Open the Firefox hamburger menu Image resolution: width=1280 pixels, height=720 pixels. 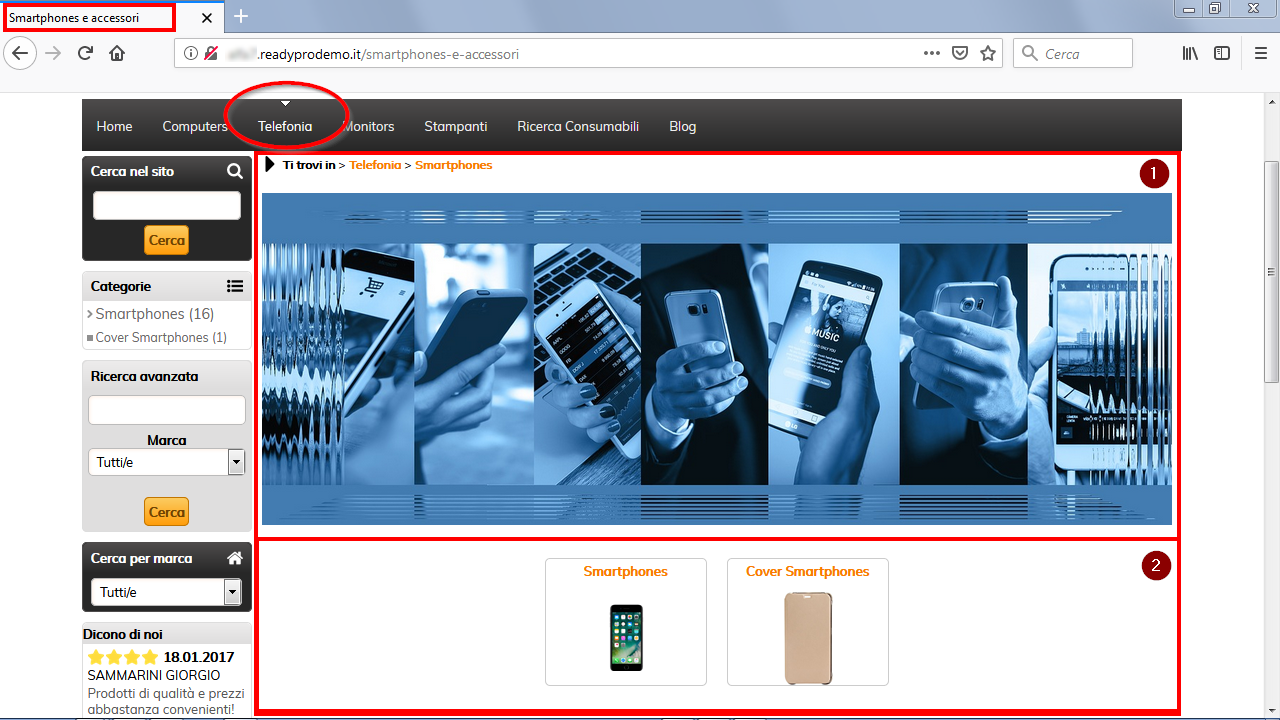point(1260,54)
